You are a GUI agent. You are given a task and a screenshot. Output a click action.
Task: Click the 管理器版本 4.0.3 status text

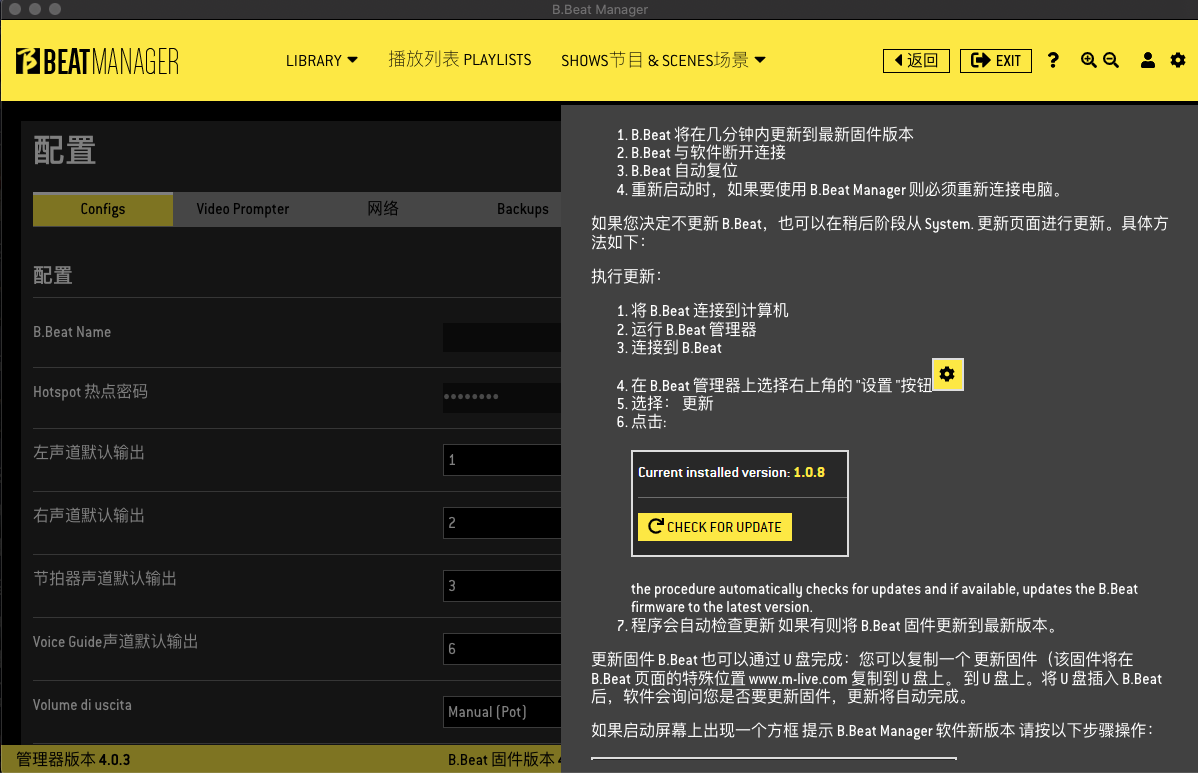tap(73, 760)
